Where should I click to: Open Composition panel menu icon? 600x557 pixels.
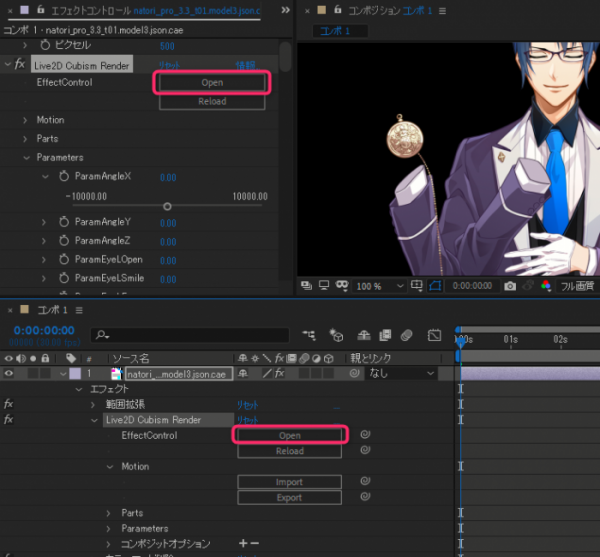(442, 11)
